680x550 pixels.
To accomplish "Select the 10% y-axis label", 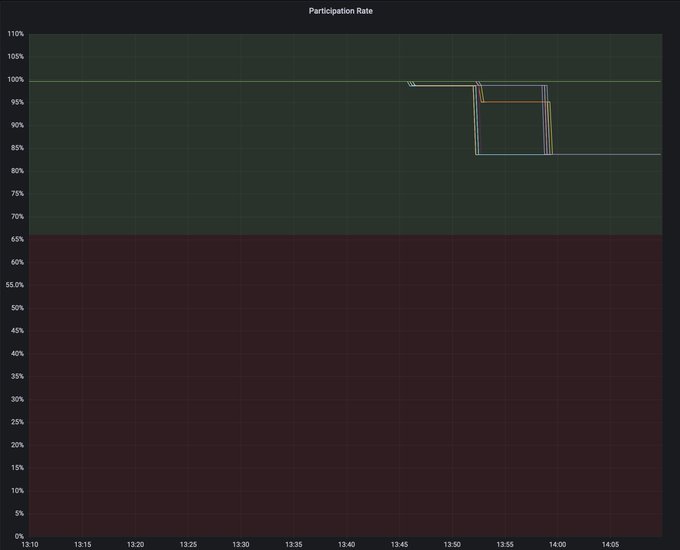I will point(17,491).
